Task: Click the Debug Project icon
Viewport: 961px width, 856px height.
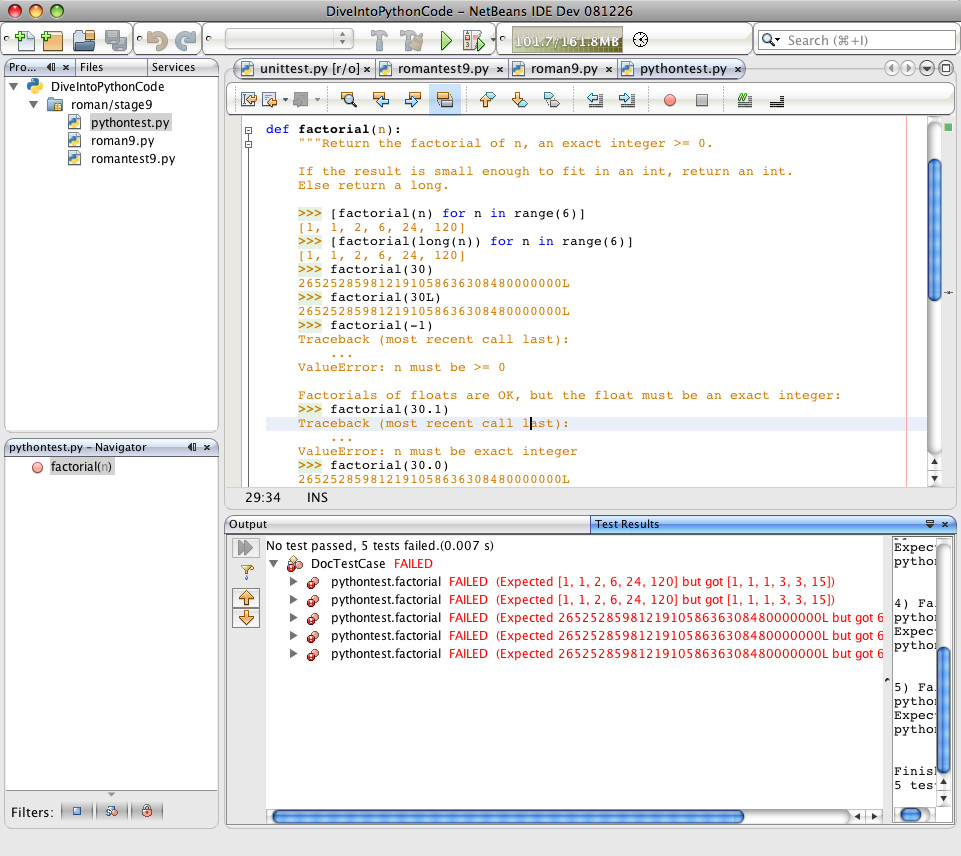Action: click(473, 40)
